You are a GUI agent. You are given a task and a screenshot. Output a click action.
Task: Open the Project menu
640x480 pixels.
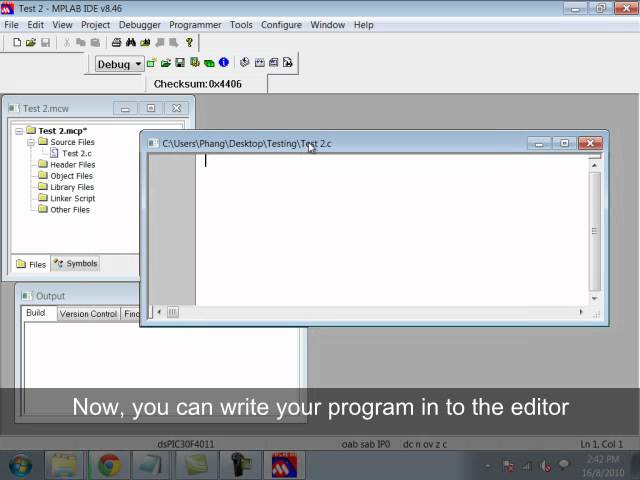click(x=96, y=25)
